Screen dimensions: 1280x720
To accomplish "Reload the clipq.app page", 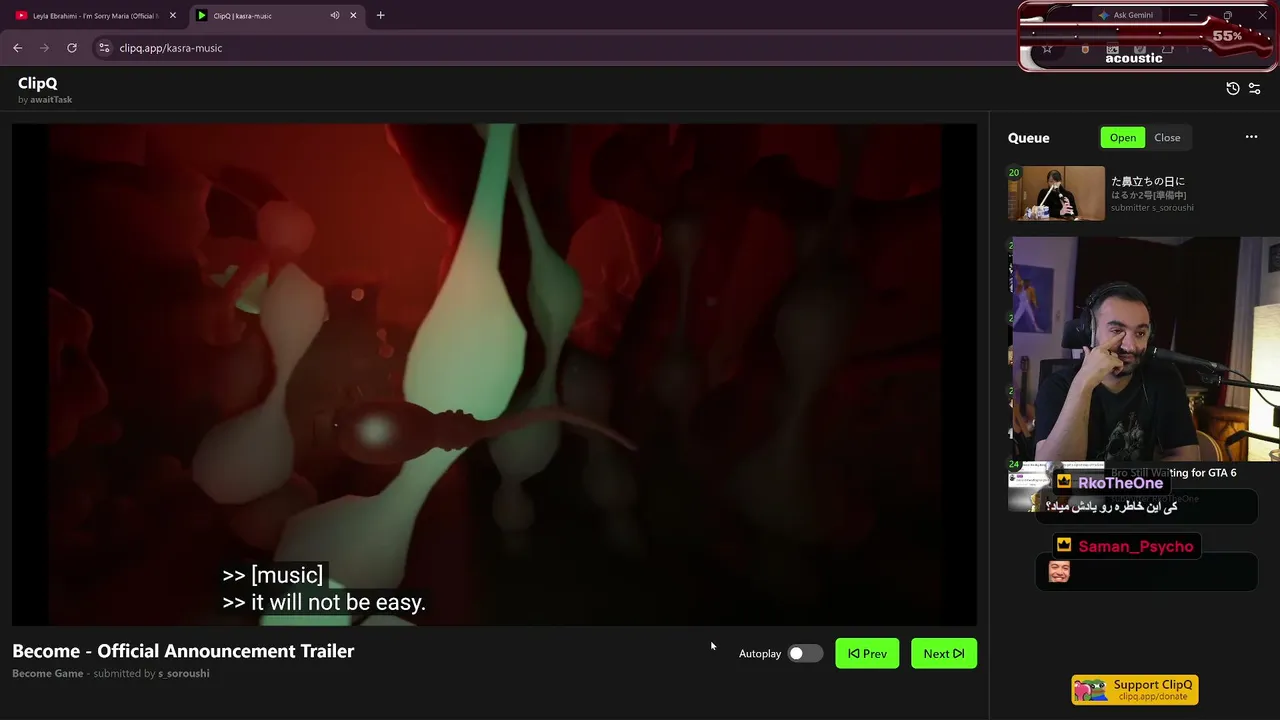I will click(x=72, y=48).
